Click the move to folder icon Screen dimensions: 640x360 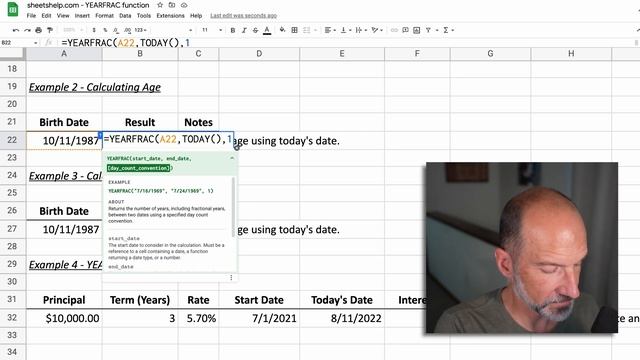(x=172, y=5)
